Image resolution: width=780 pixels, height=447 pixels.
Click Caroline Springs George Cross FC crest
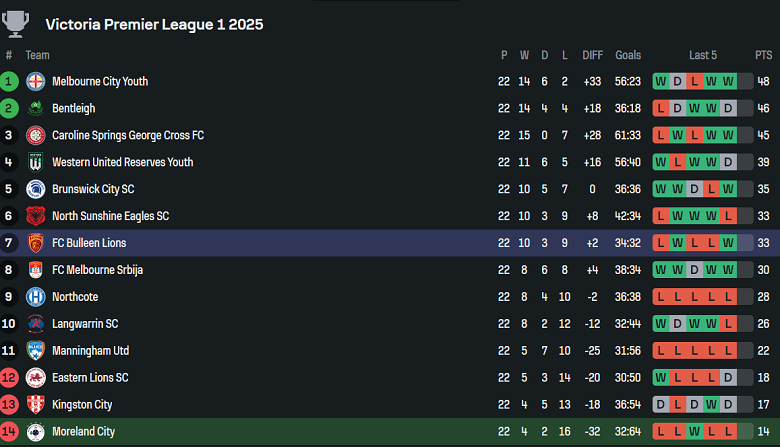36,135
